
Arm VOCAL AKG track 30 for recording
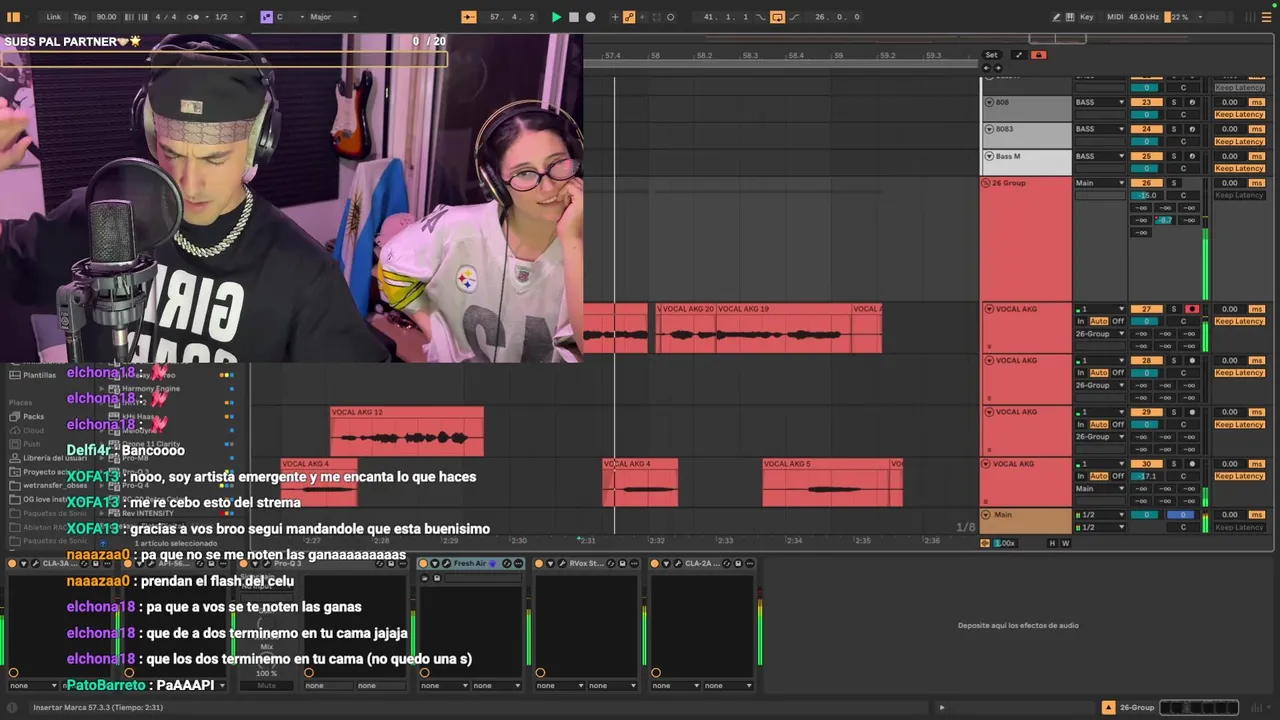[x=1191, y=464]
